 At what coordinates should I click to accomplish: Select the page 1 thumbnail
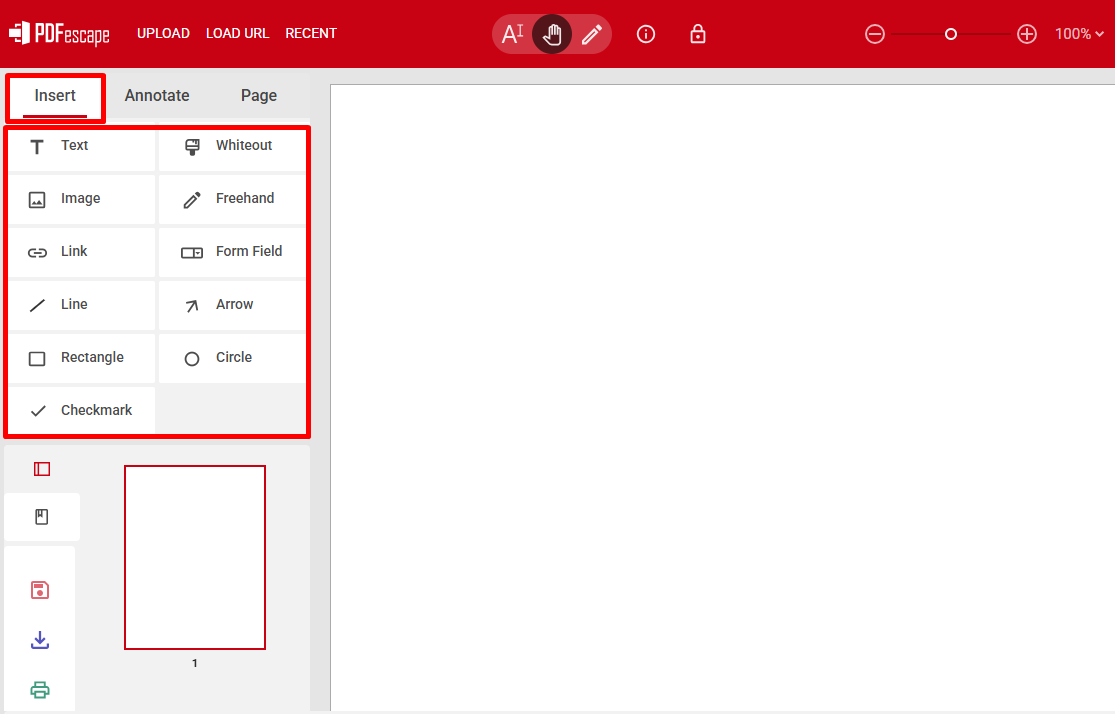[x=195, y=557]
